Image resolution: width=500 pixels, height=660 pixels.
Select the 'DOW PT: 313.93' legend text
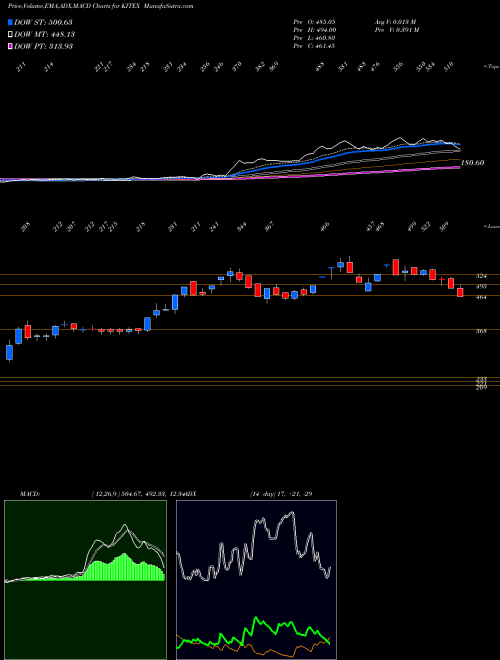coord(43,46)
